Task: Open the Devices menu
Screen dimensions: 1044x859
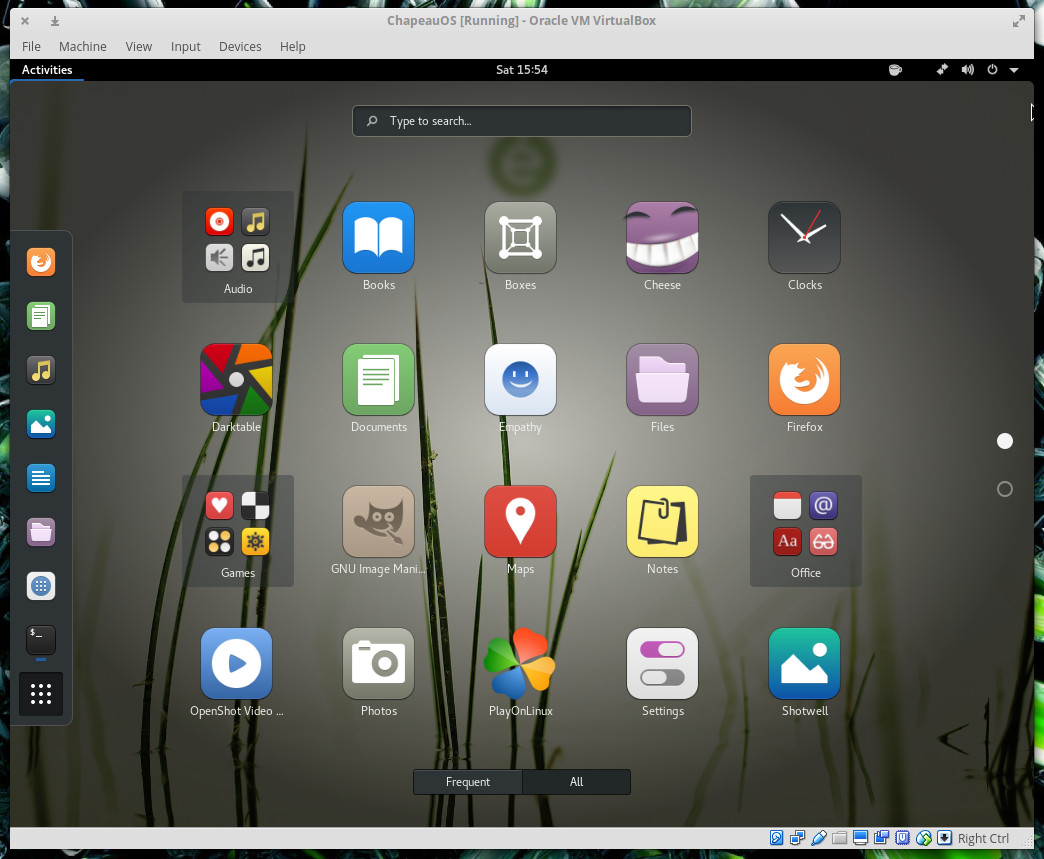Action: 240,47
